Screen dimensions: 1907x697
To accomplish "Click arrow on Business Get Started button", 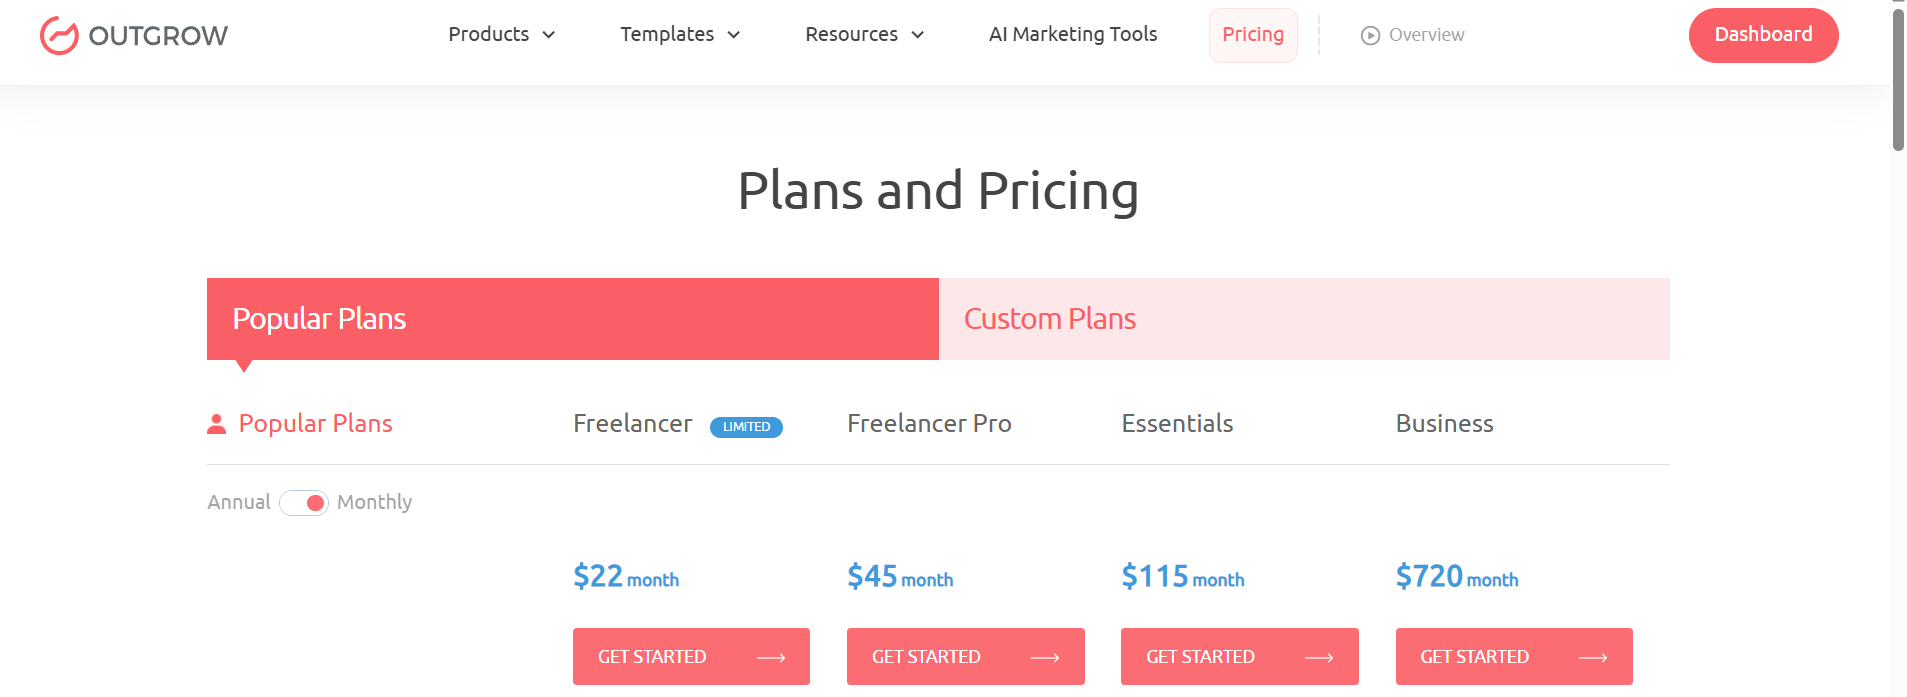I will pos(1593,658).
